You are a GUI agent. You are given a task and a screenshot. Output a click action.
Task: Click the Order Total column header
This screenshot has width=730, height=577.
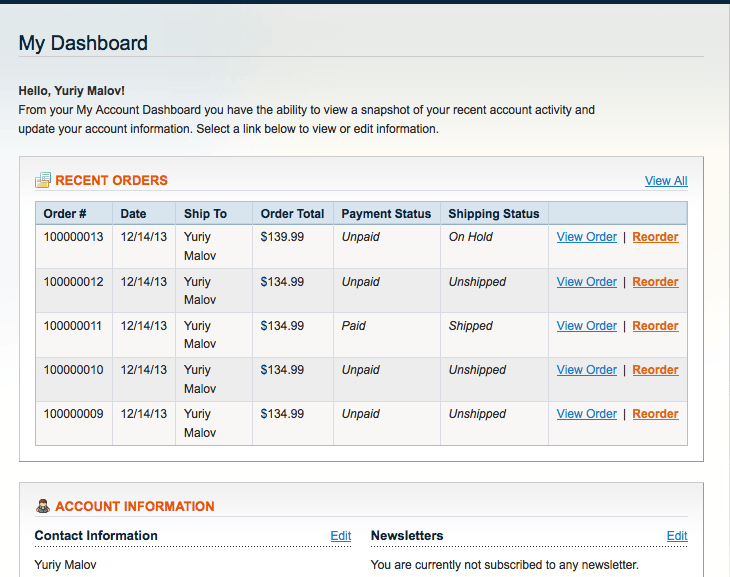click(x=292, y=214)
